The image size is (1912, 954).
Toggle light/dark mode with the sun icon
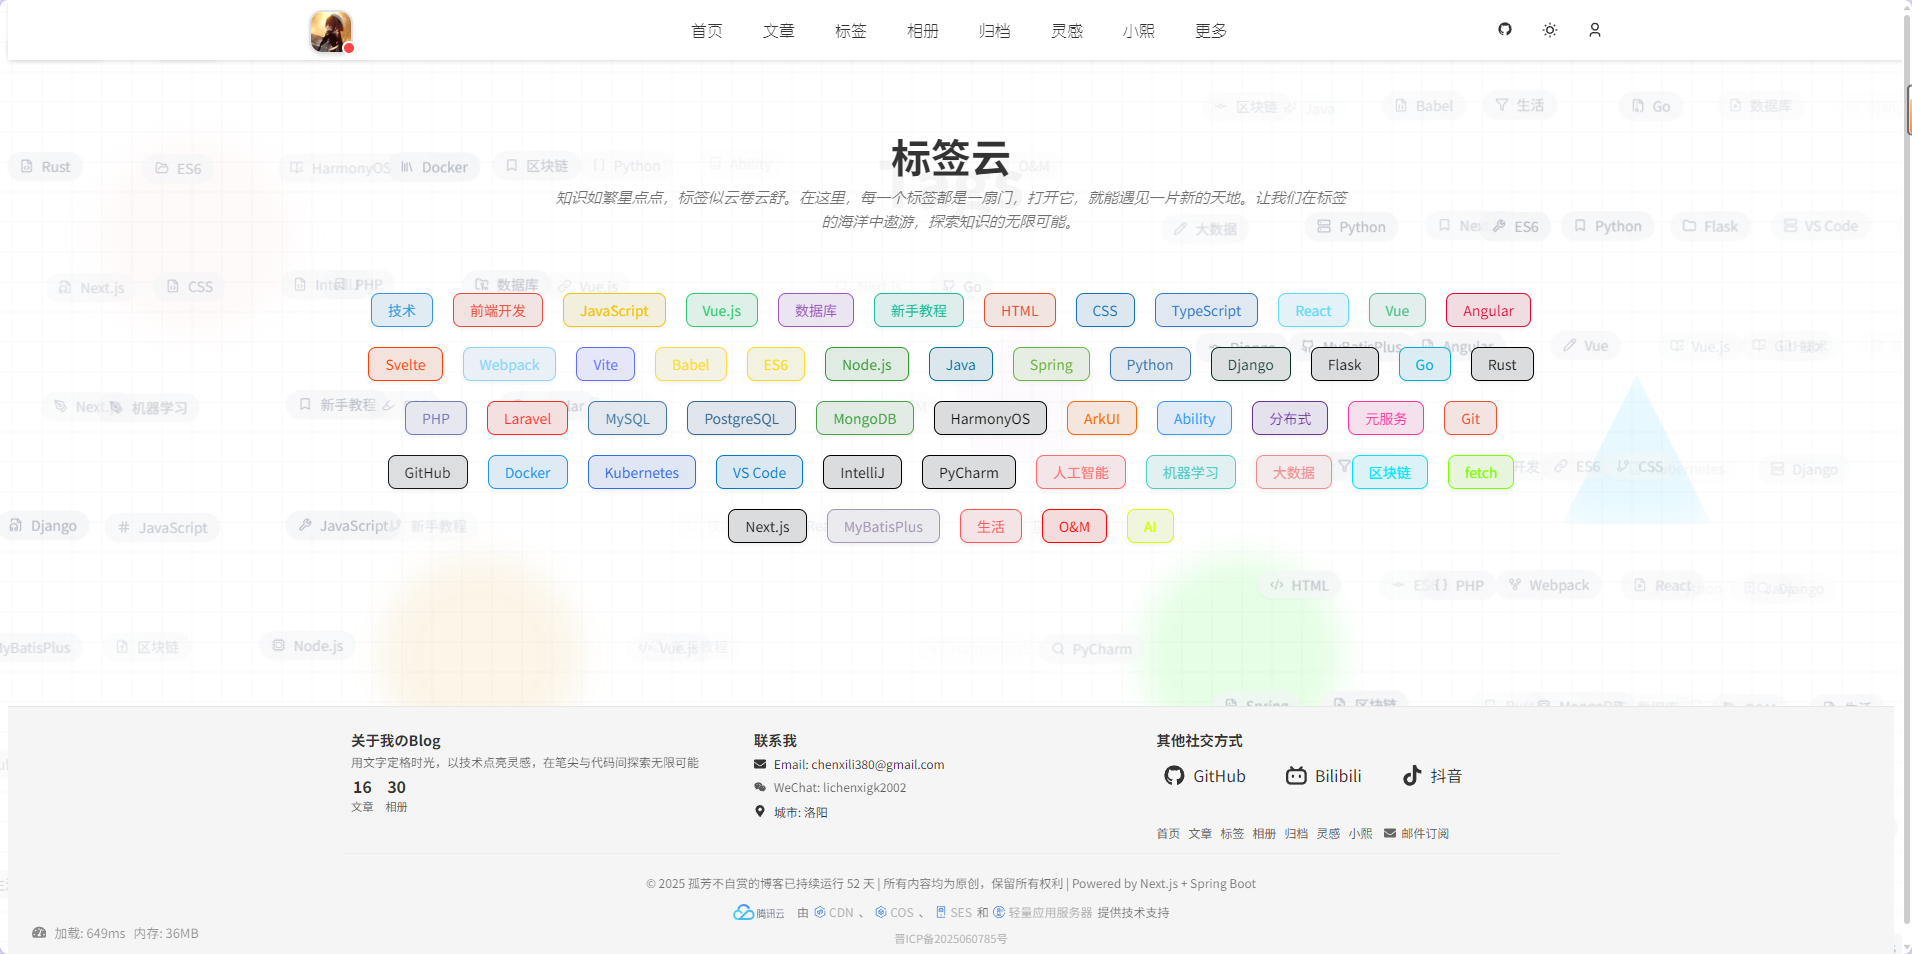(1549, 30)
